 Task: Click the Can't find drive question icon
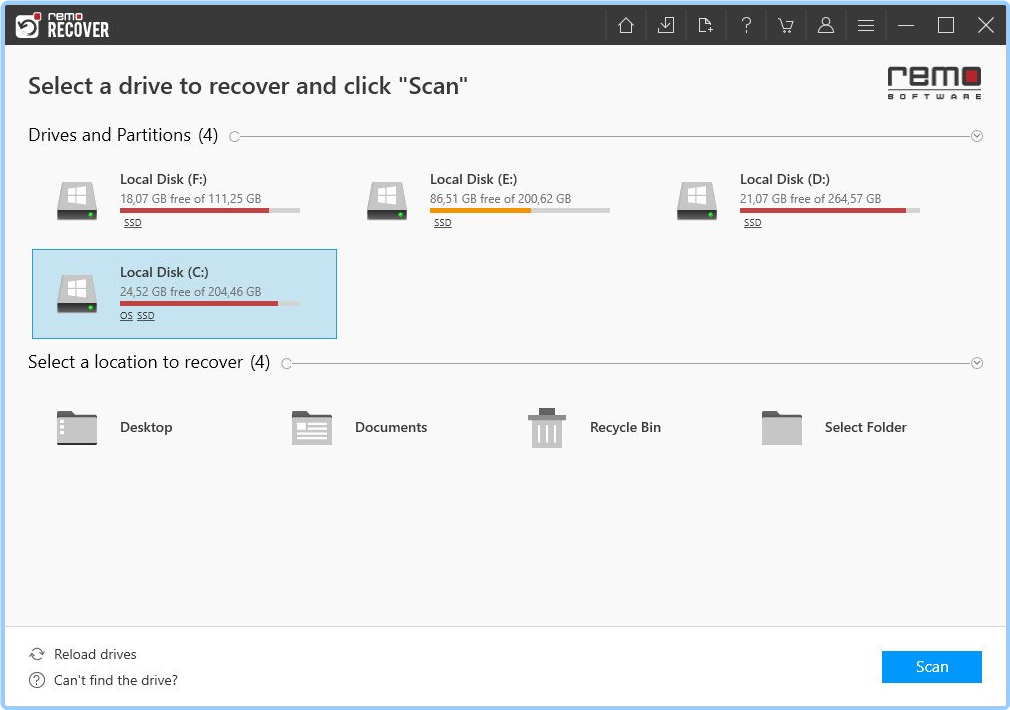pos(37,680)
